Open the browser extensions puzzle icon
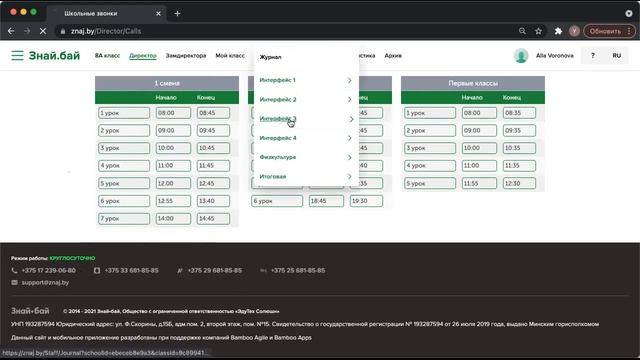The image size is (640, 360). point(558,31)
